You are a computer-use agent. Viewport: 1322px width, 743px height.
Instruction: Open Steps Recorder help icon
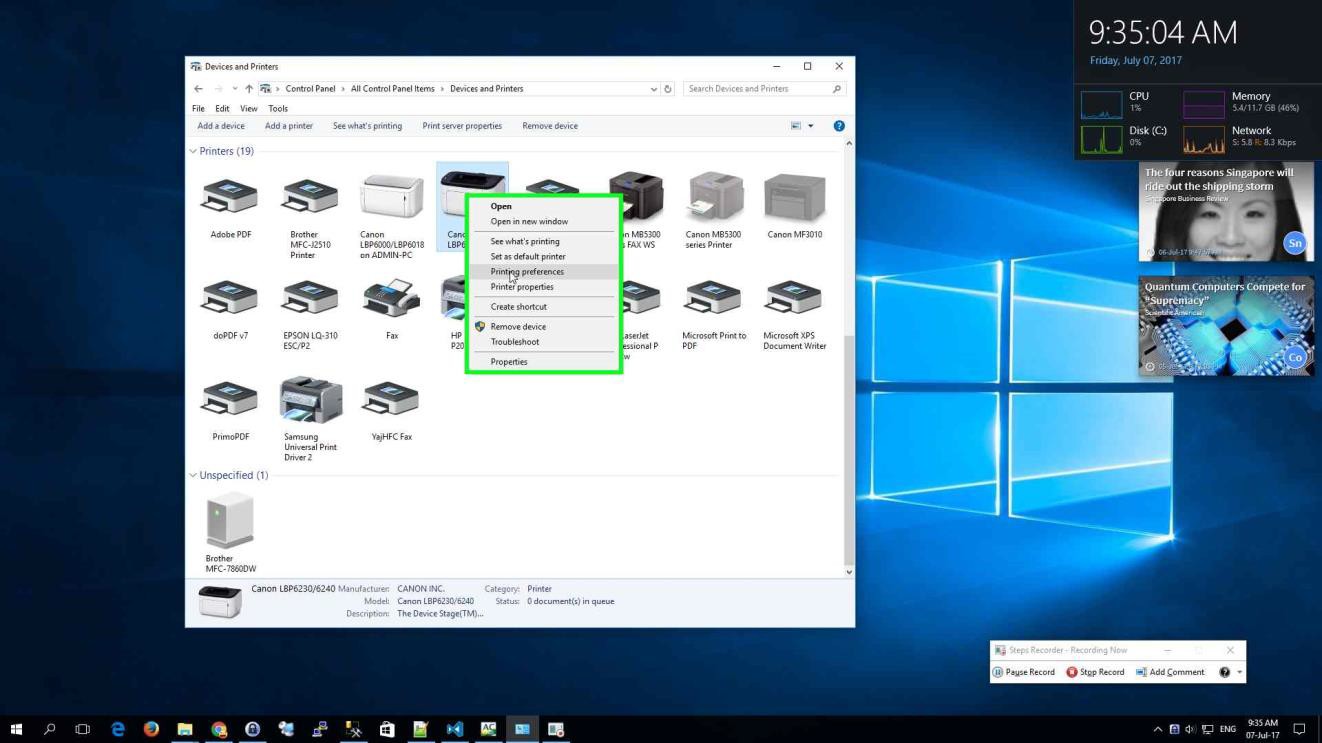point(1225,672)
